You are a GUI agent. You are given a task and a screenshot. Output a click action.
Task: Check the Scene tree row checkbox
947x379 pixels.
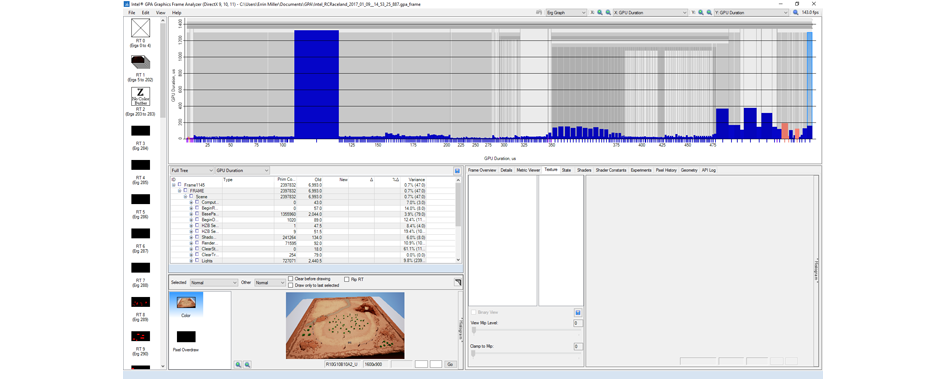pyautogui.click(x=191, y=196)
